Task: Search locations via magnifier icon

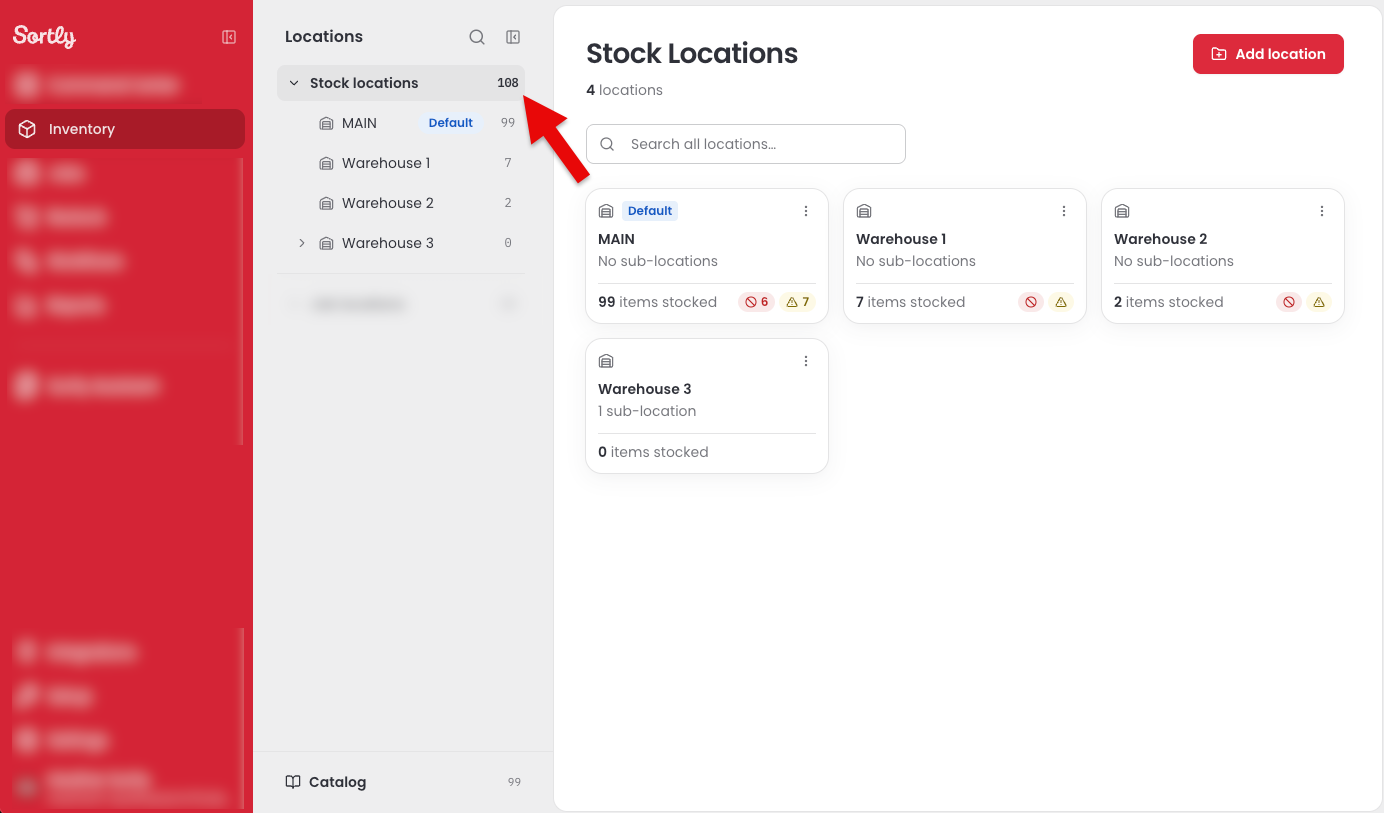Action: click(477, 37)
